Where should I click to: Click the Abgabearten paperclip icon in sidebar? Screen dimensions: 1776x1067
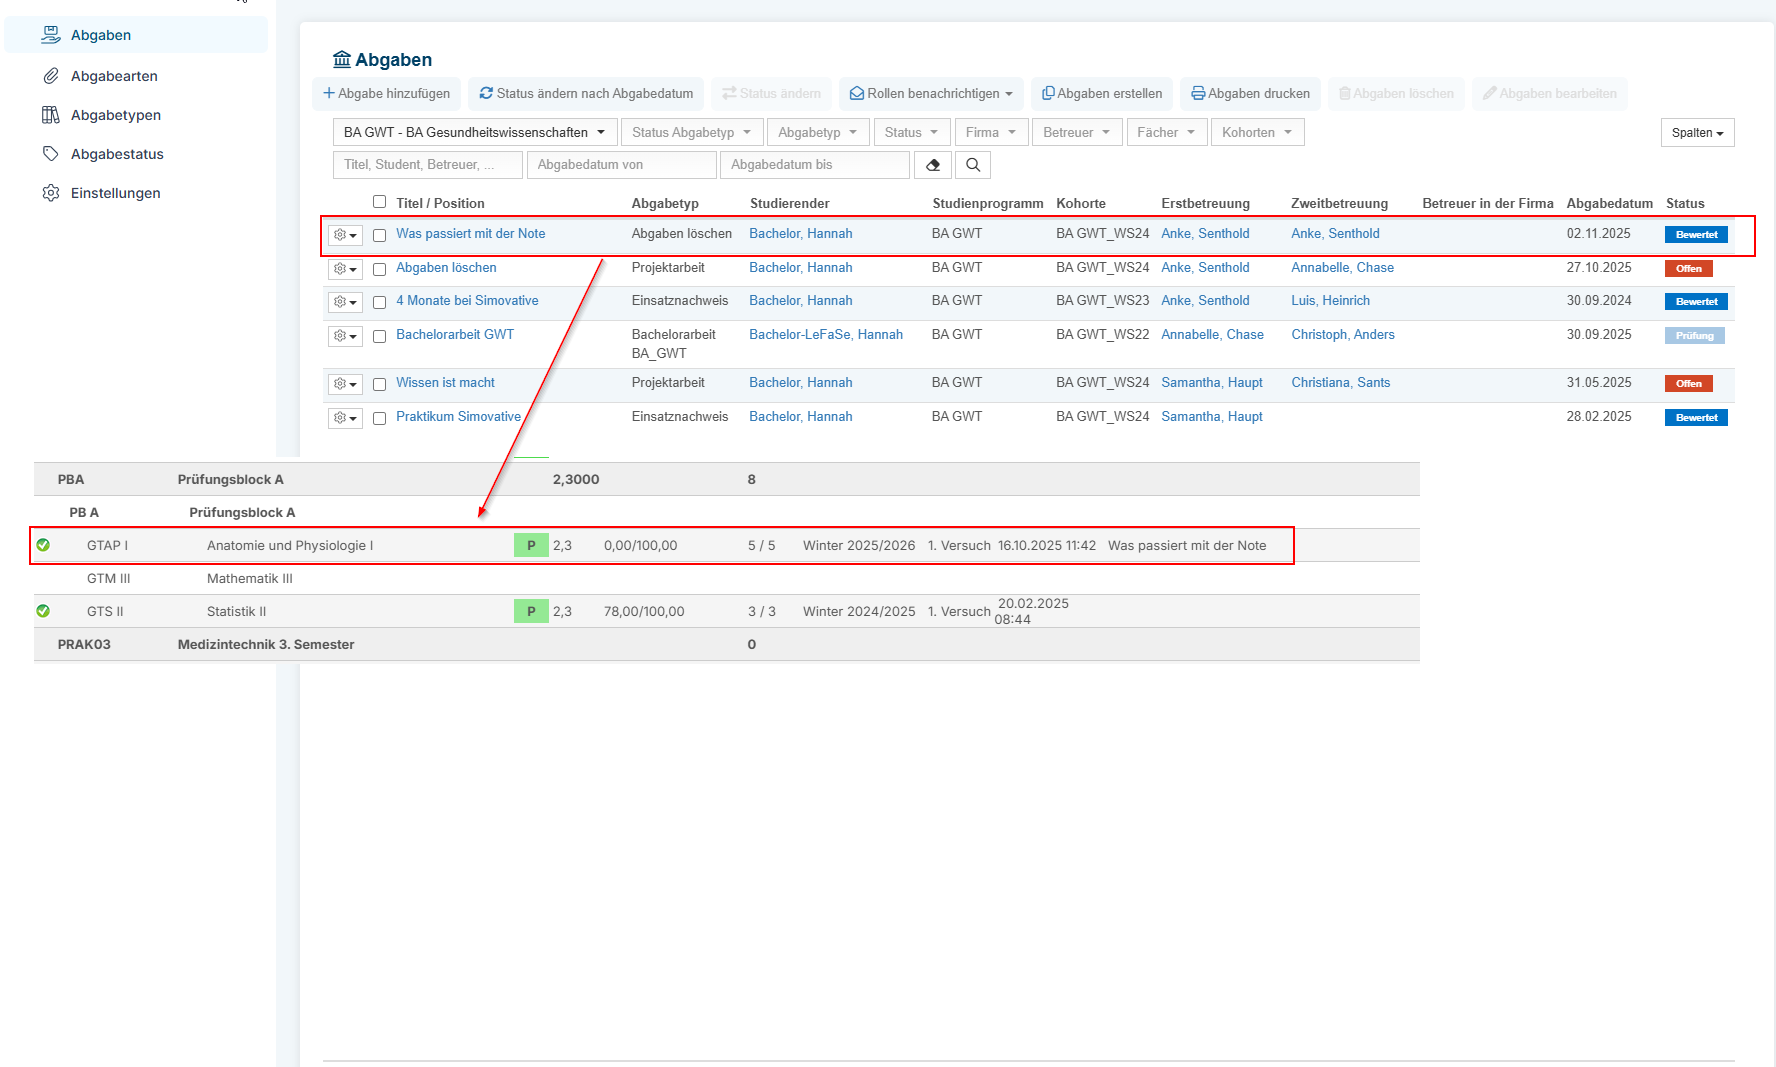(x=51, y=76)
